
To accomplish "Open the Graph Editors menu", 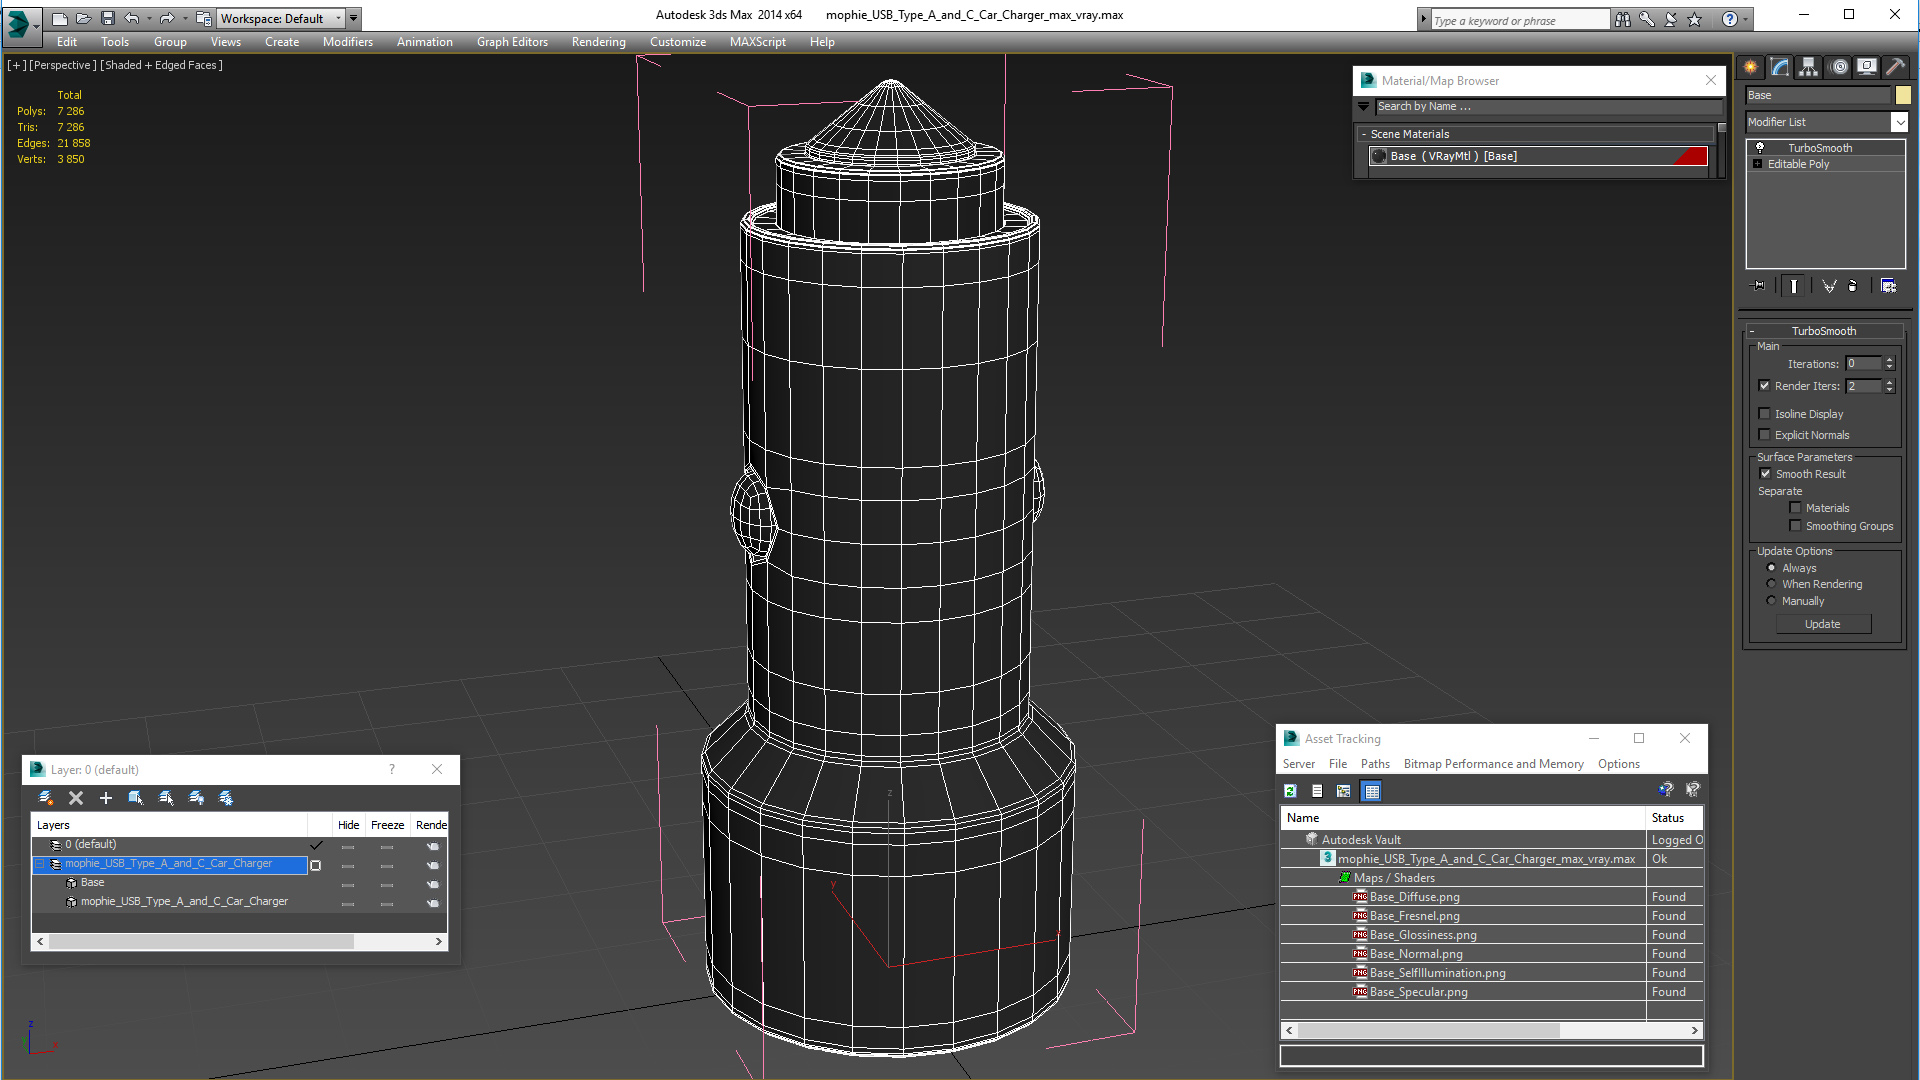I will (x=512, y=42).
